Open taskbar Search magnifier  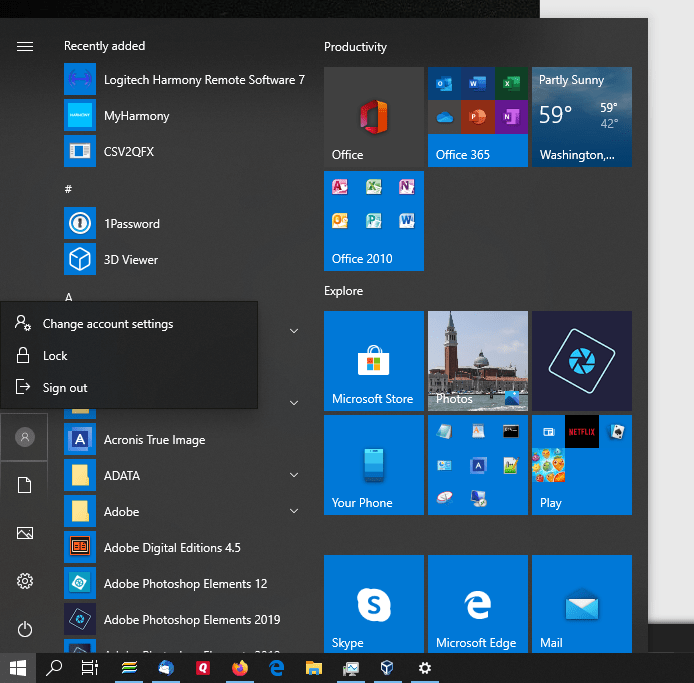point(54,668)
